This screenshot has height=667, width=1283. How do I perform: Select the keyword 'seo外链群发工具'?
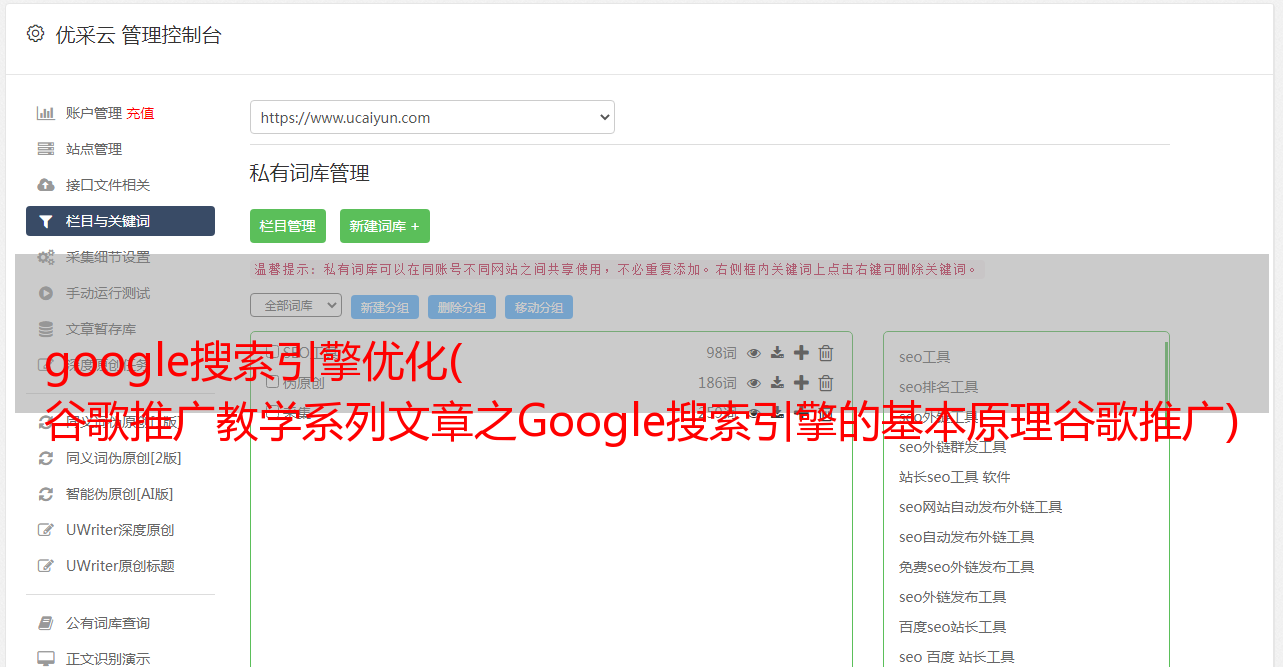(953, 447)
